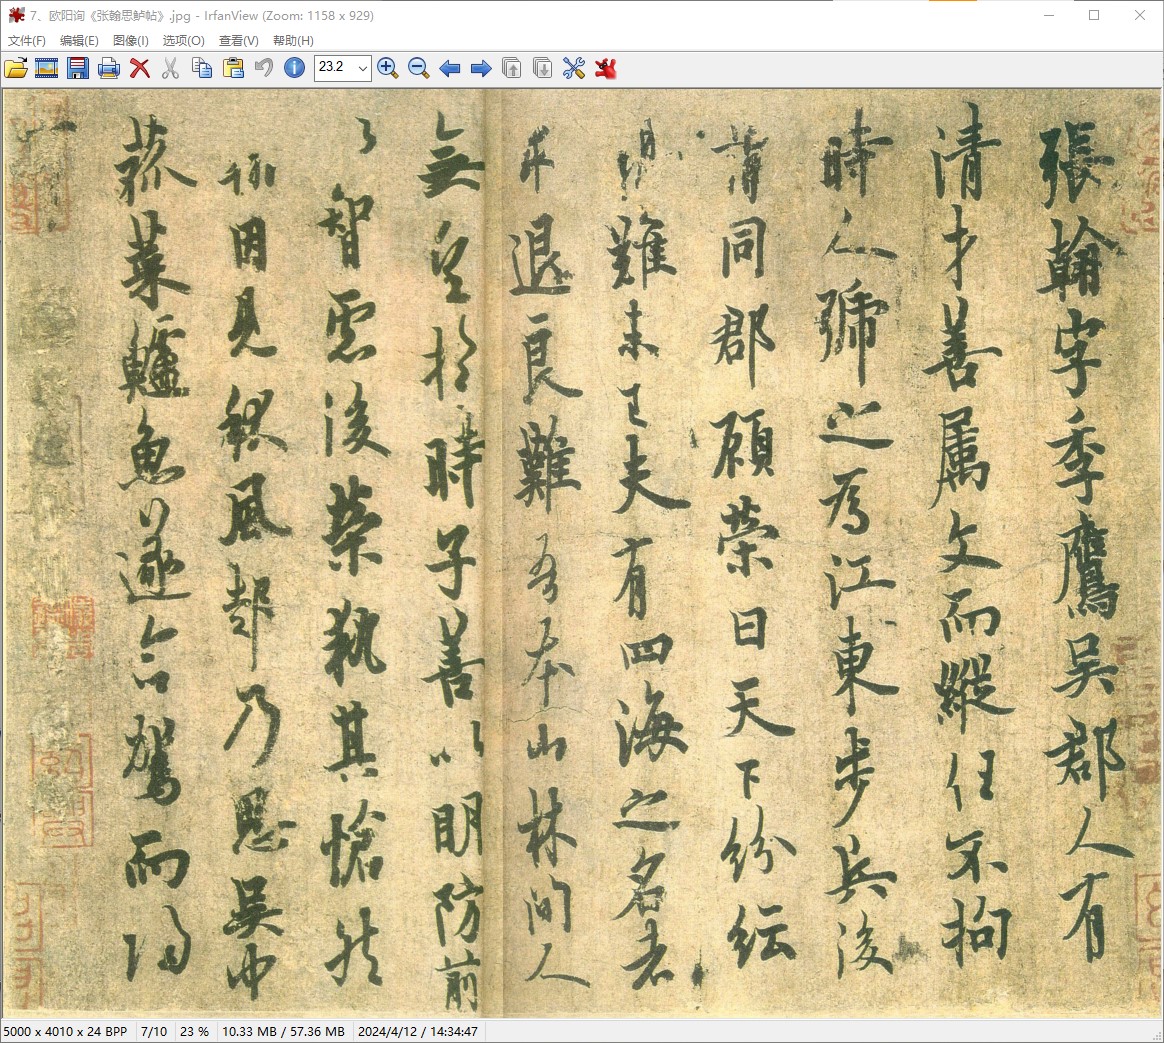Delete the file with the red X icon
The width and height of the screenshot is (1164, 1043).
(140, 68)
